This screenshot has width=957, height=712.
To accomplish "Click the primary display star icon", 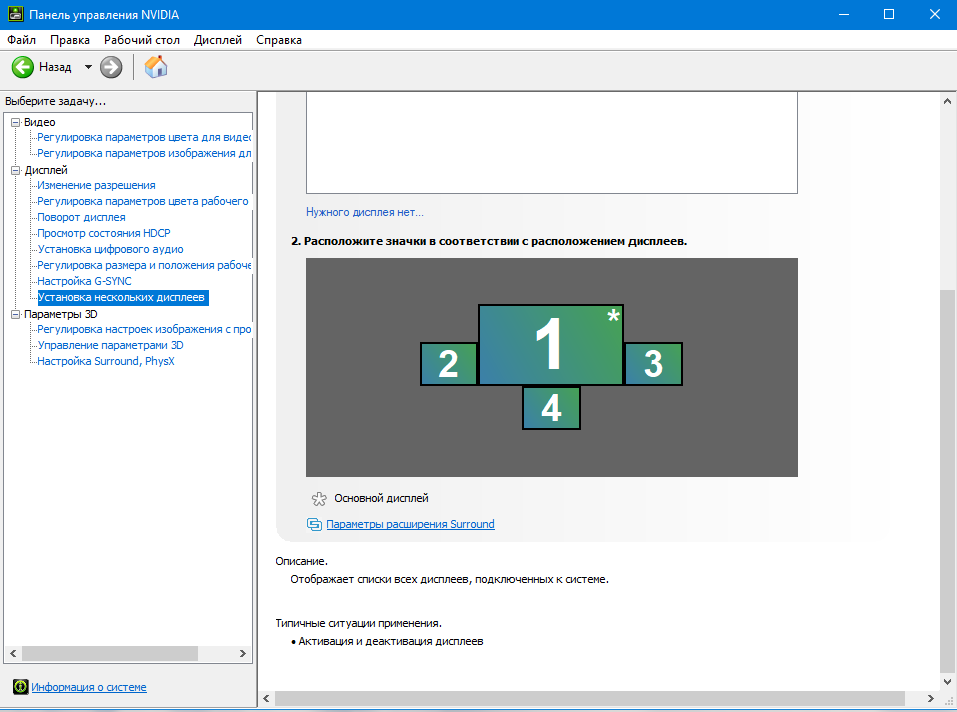I will [x=319, y=498].
